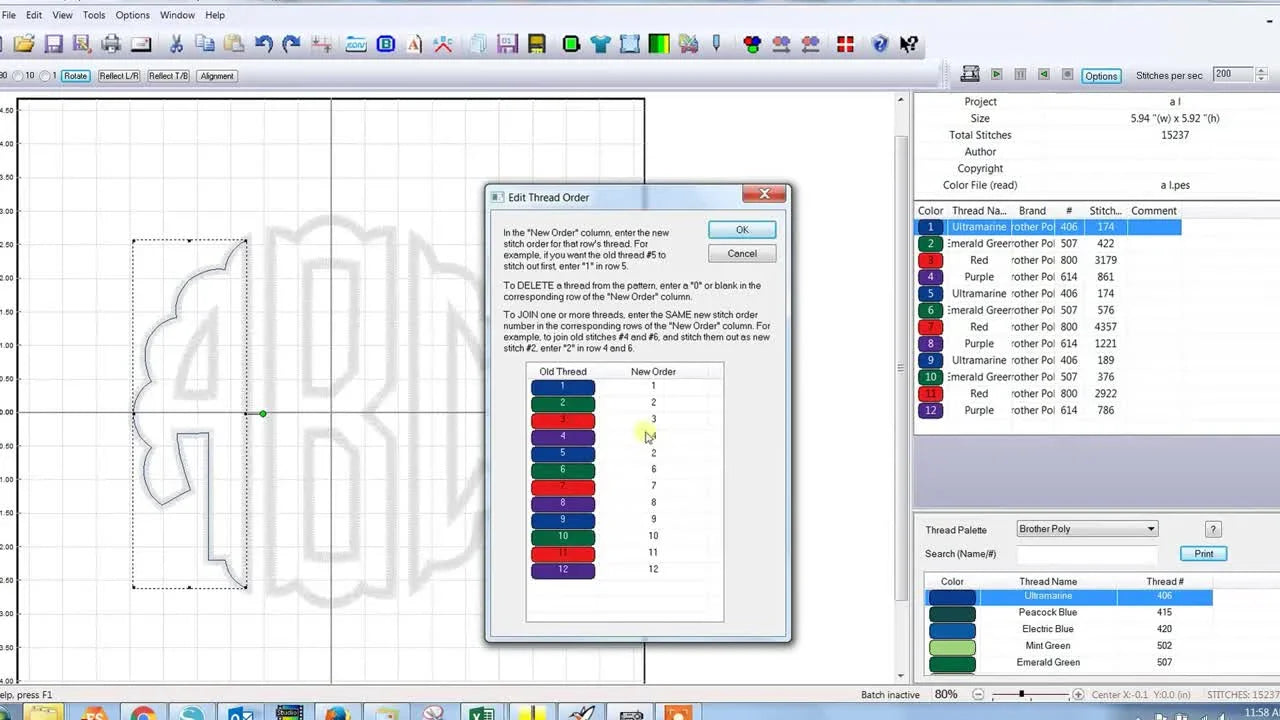The height and width of the screenshot is (720, 1280).
Task: Start stitch simulation with the play button
Action: (x=996, y=75)
